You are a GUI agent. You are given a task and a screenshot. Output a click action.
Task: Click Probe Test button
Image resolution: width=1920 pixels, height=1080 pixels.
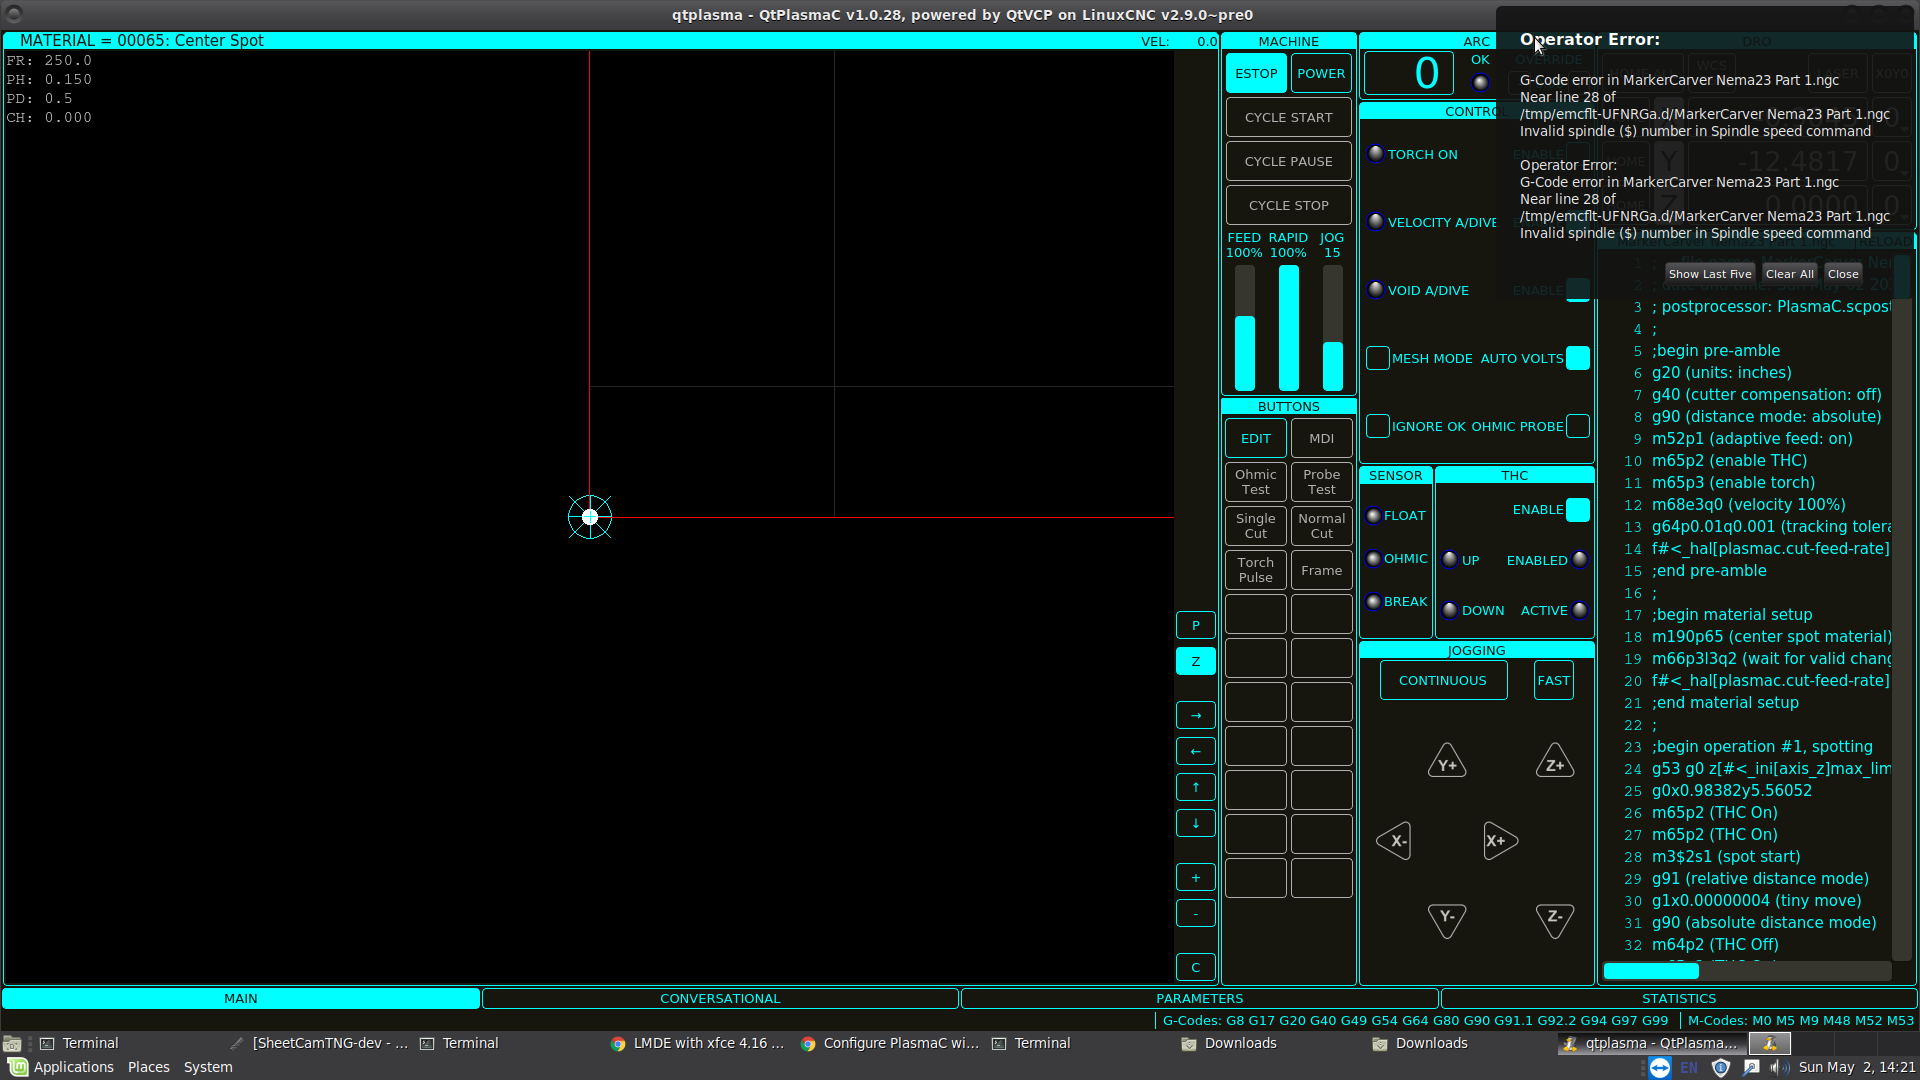point(1321,482)
